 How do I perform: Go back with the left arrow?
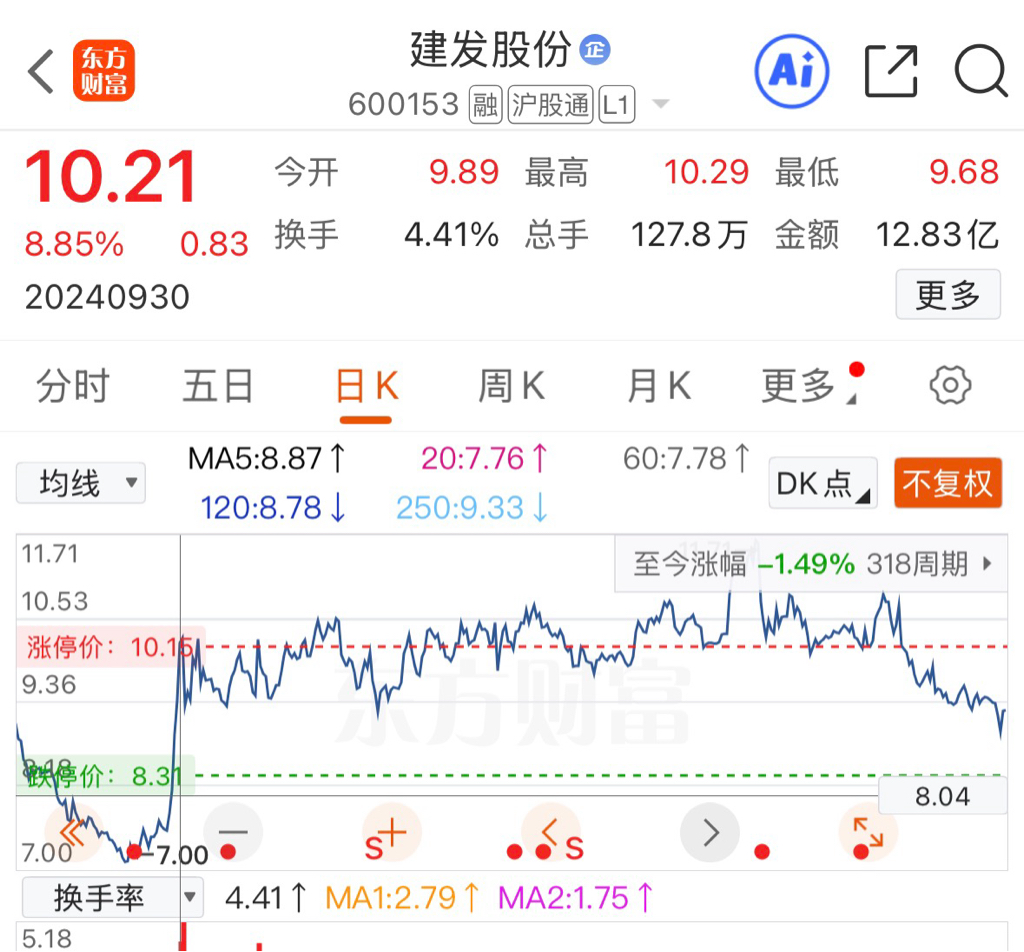point(40,71)
